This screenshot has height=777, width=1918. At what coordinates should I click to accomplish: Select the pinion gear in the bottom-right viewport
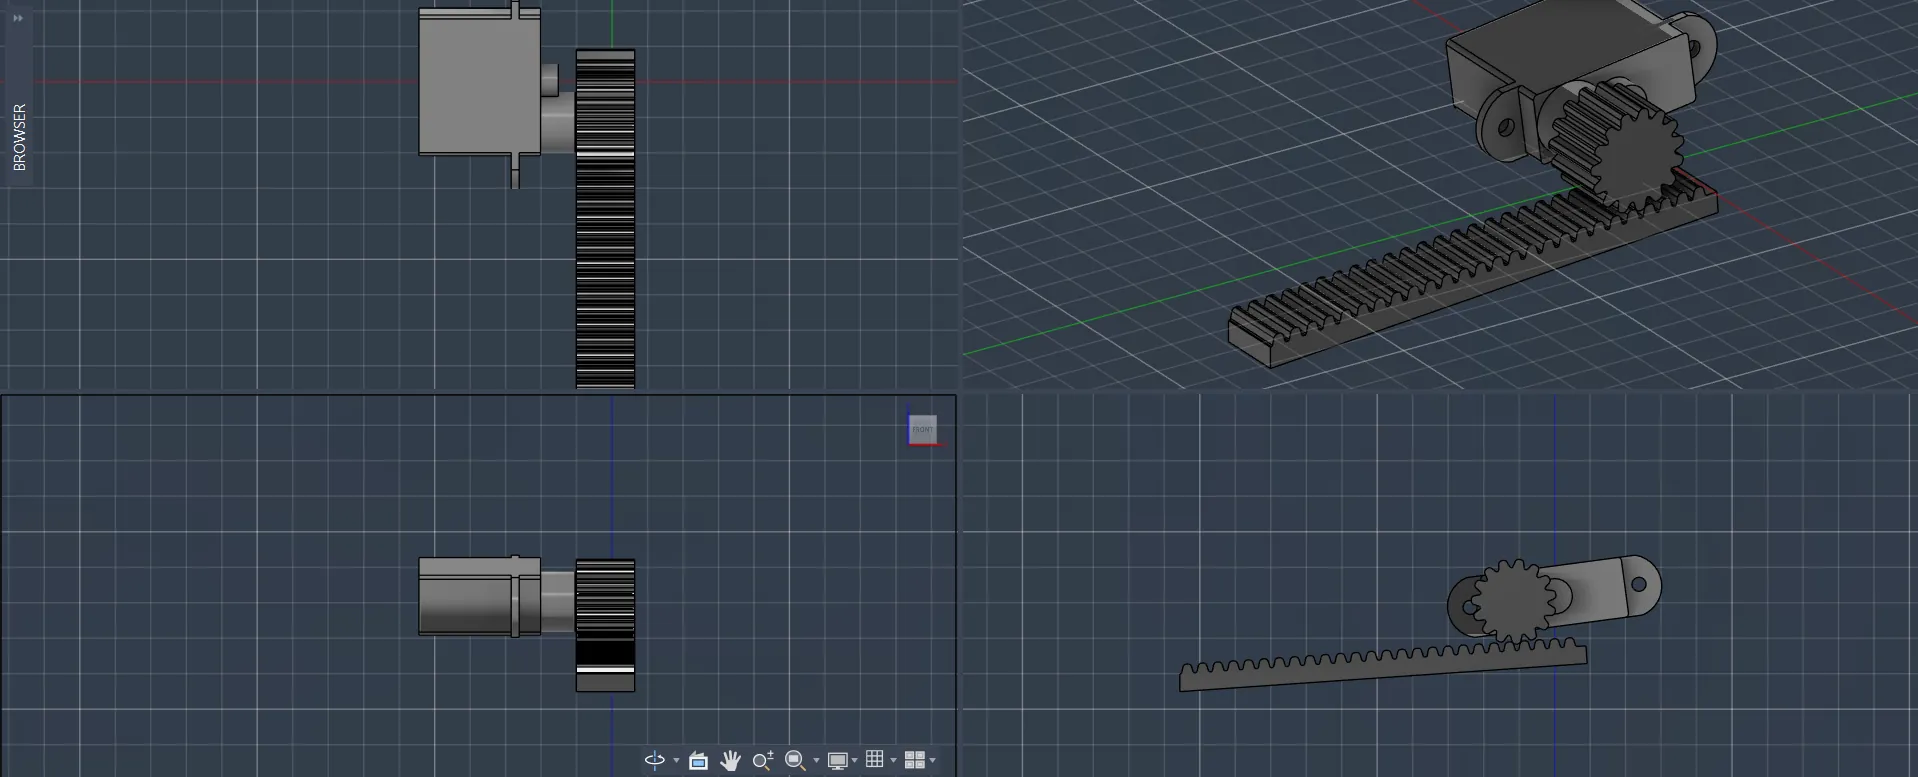(x=1515, y=601)
